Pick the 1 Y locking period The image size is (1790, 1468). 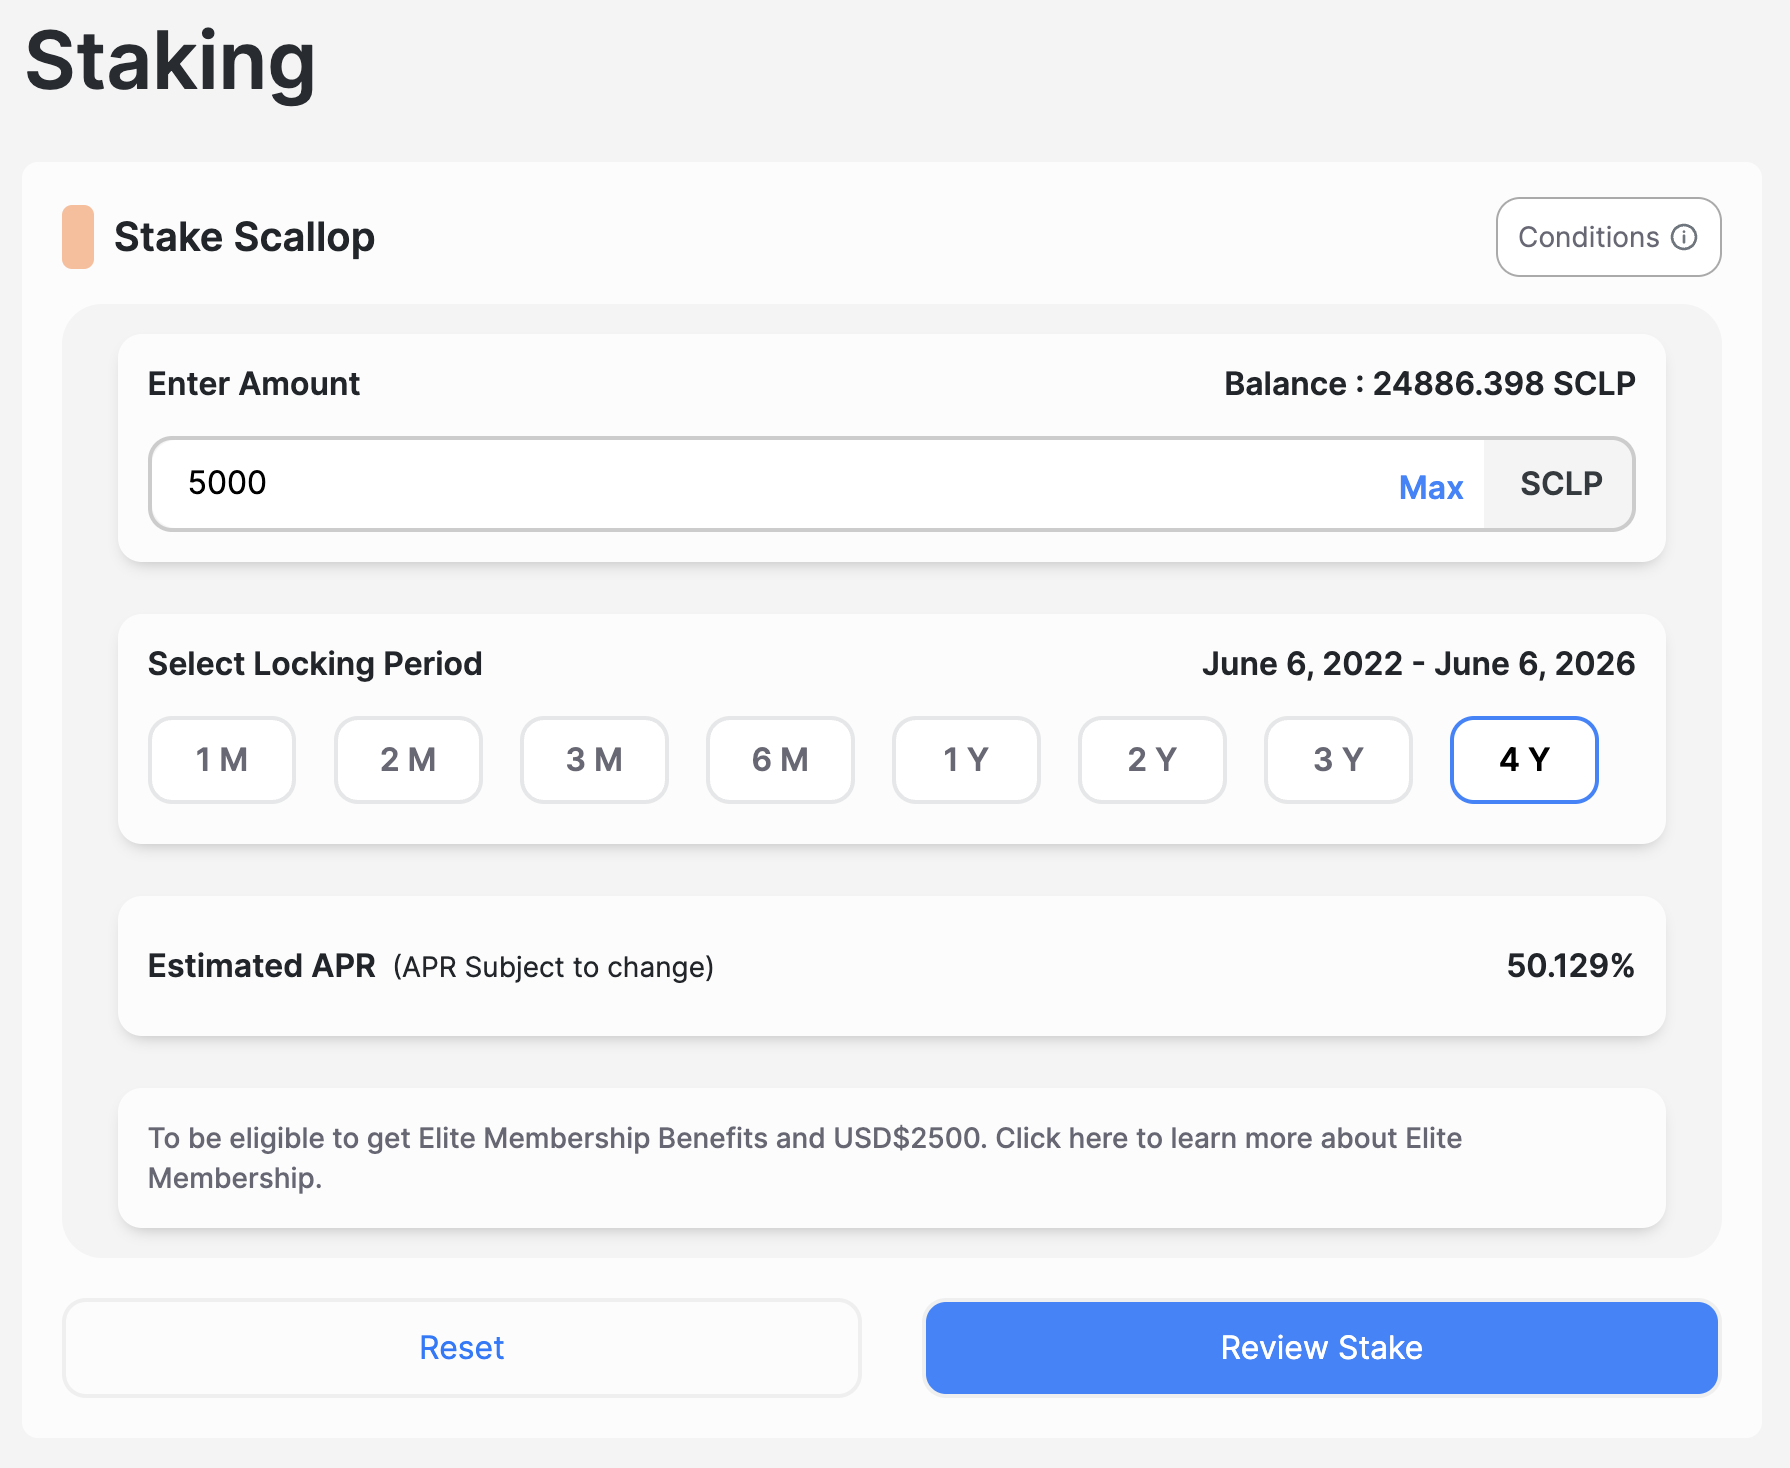[x=966, y=760]
